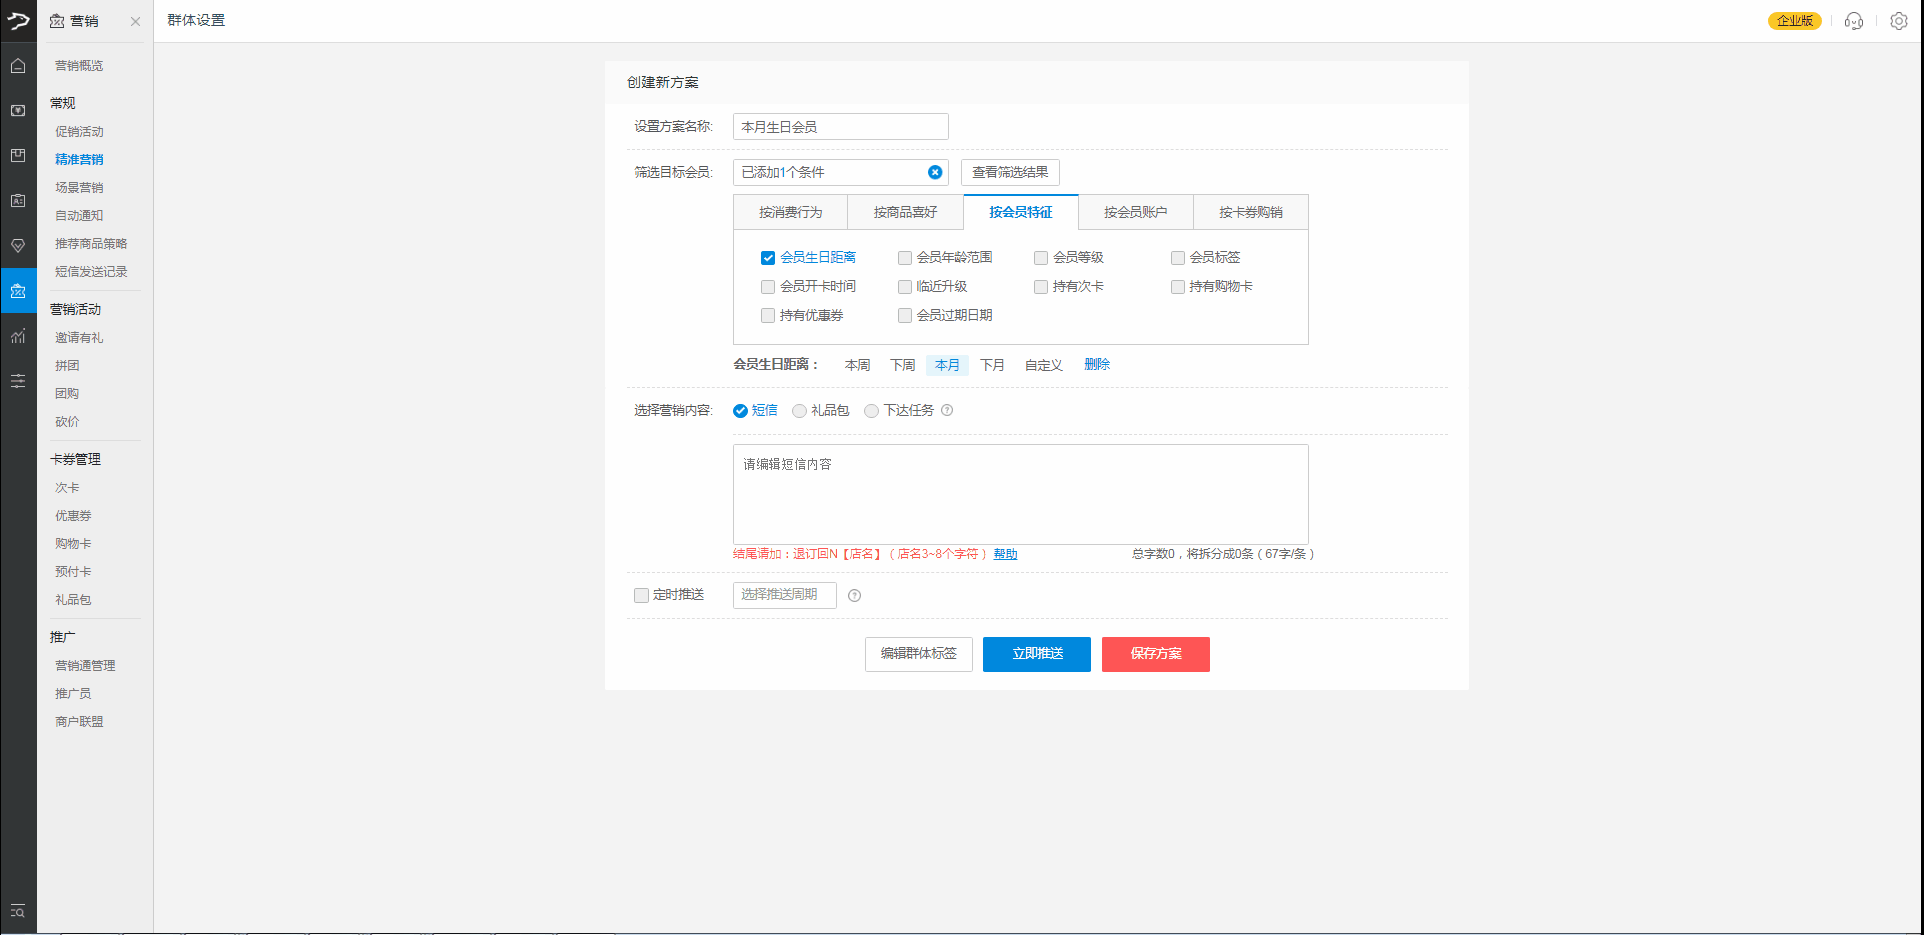
Task: Switch to the 按消费行为 tab
Action: point(790,212)
